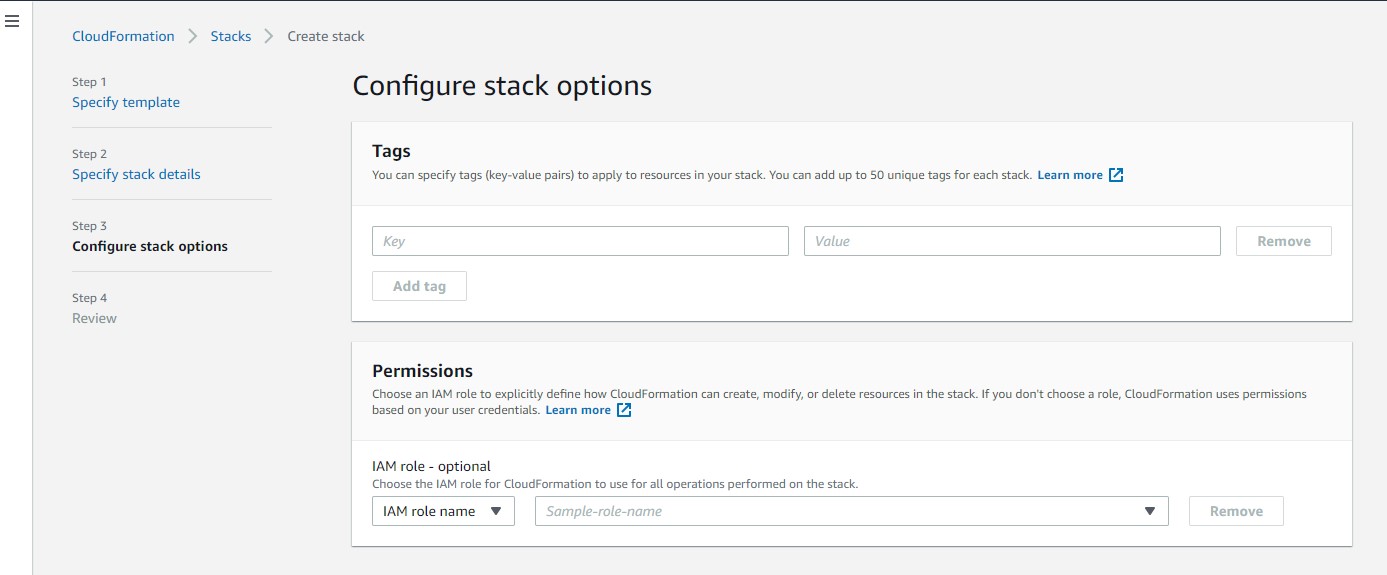Click the breadcrumb chevron after CloudFormation

click(193, 36)
